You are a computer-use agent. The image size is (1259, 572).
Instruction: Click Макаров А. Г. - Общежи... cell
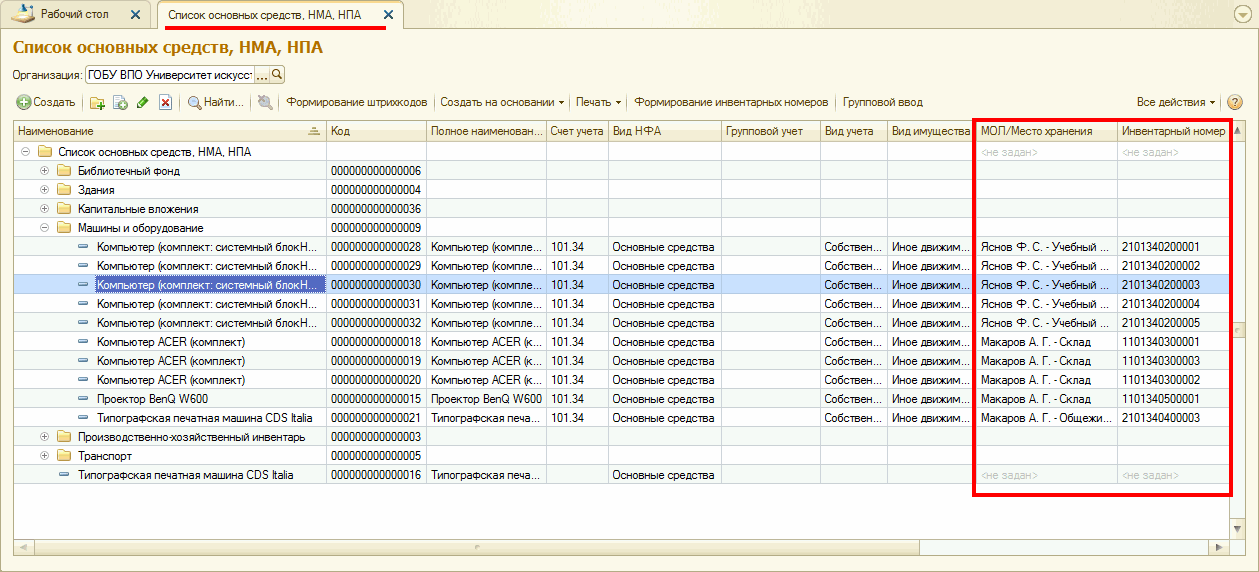point(1047,418)
